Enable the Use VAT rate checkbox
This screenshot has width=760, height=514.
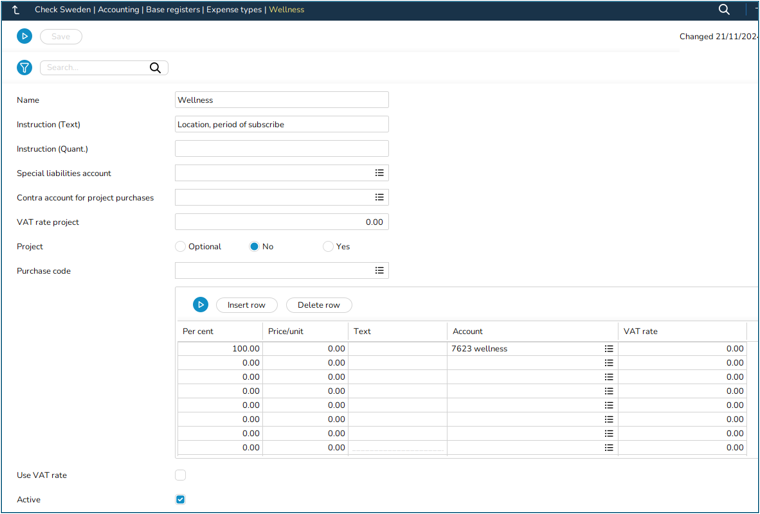pyautogui.click(x=180, y=475)
